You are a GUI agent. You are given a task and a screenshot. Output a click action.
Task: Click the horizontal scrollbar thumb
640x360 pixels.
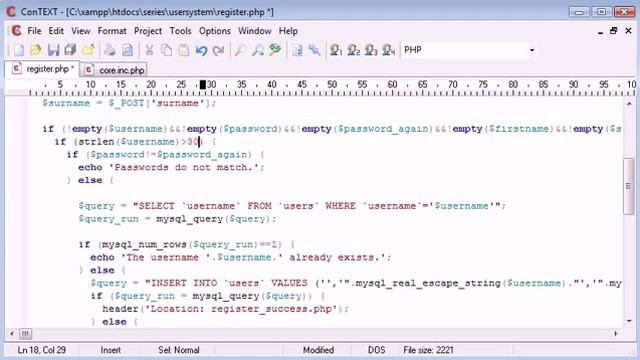25,333
